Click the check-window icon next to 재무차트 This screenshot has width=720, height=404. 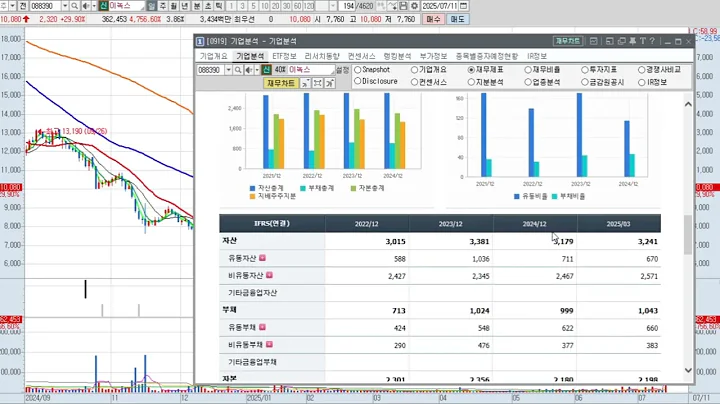[593, 41]
